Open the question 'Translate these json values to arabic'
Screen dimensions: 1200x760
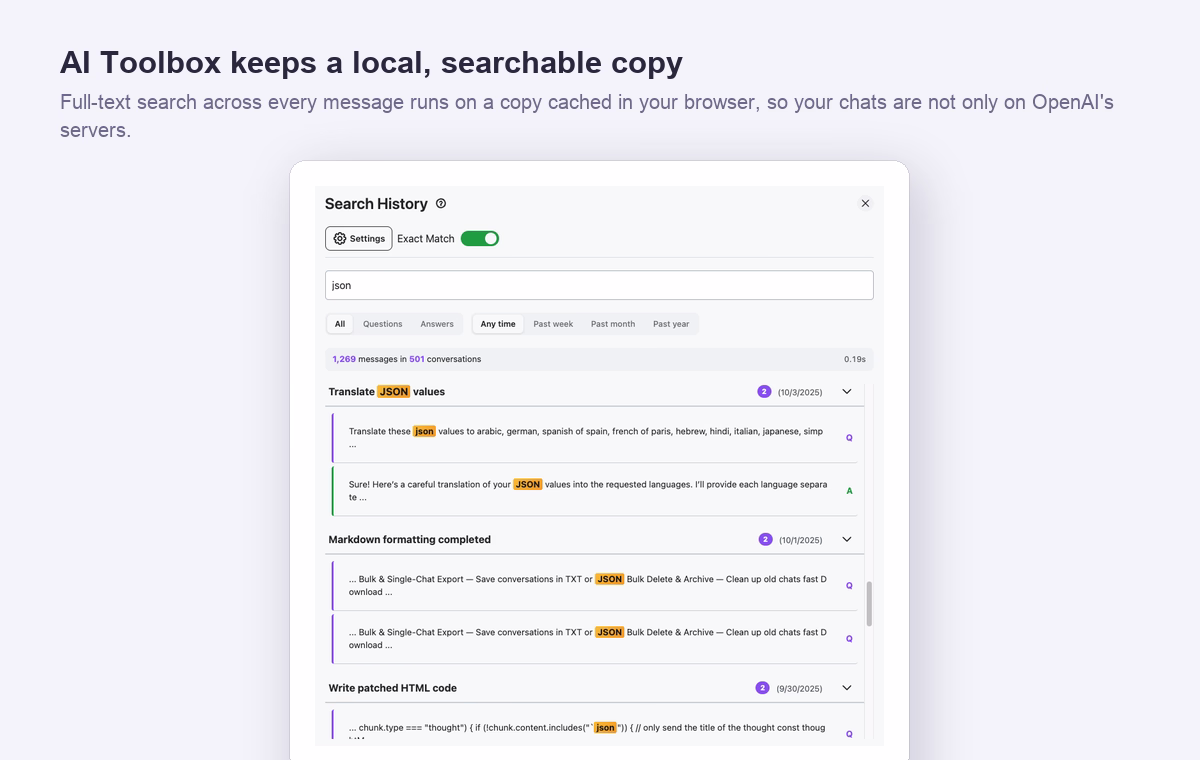pos(595,437)
